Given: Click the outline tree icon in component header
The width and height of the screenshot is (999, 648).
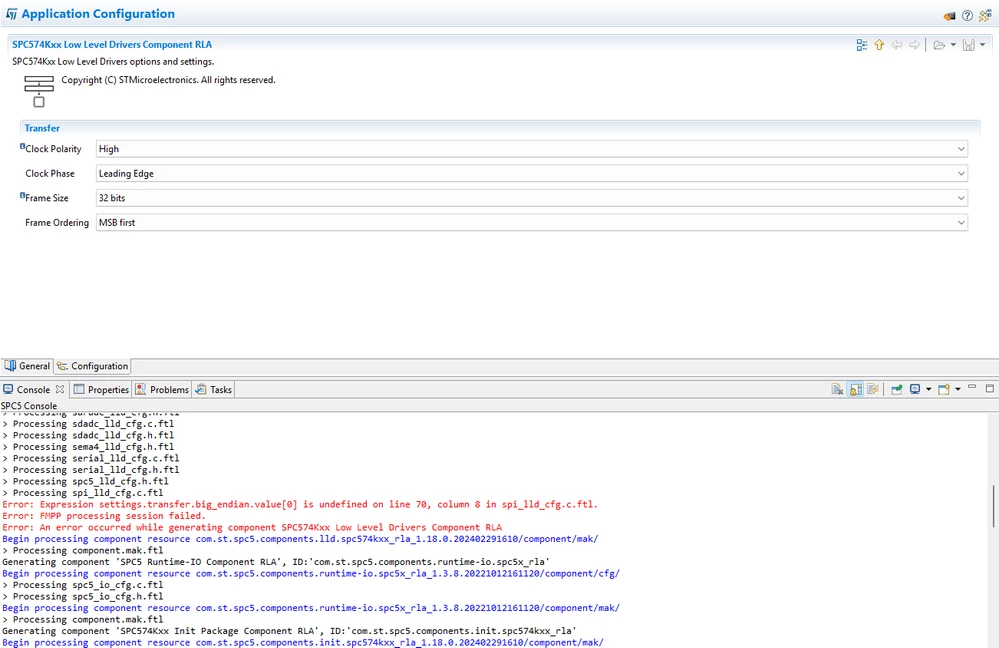Looking at the screenshot, I should click(861, 45).
